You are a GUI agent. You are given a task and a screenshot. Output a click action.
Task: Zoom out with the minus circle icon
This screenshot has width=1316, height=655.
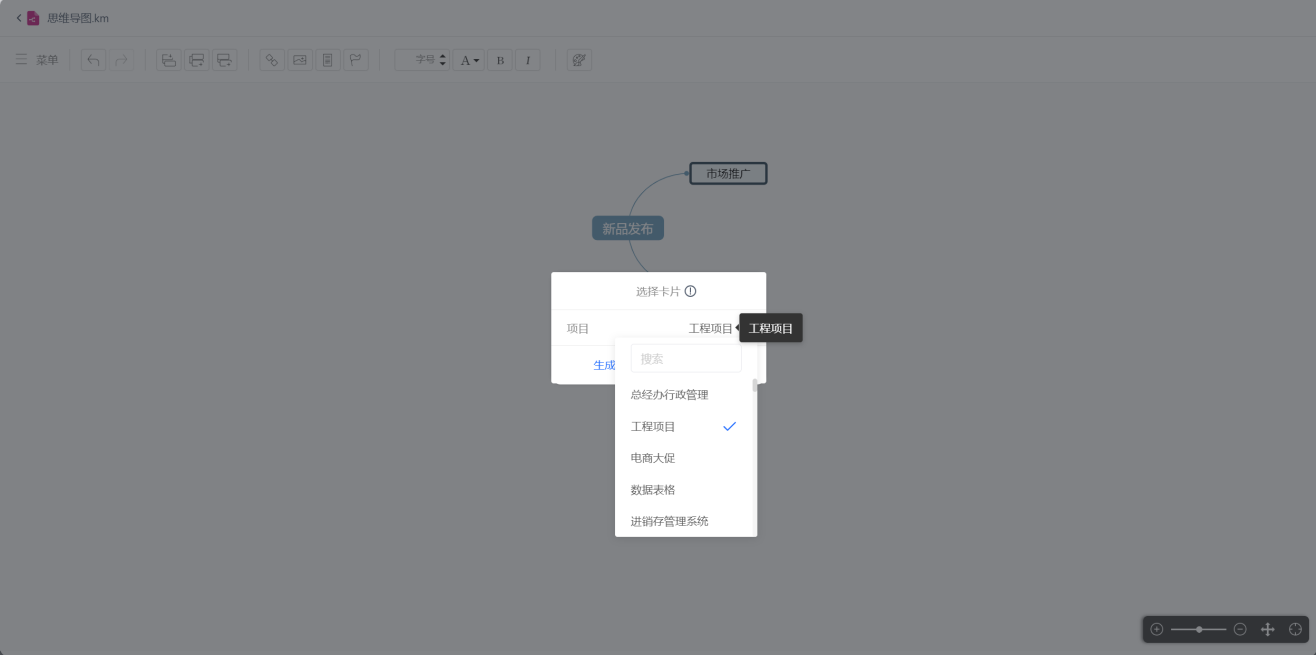point(1240,629)
